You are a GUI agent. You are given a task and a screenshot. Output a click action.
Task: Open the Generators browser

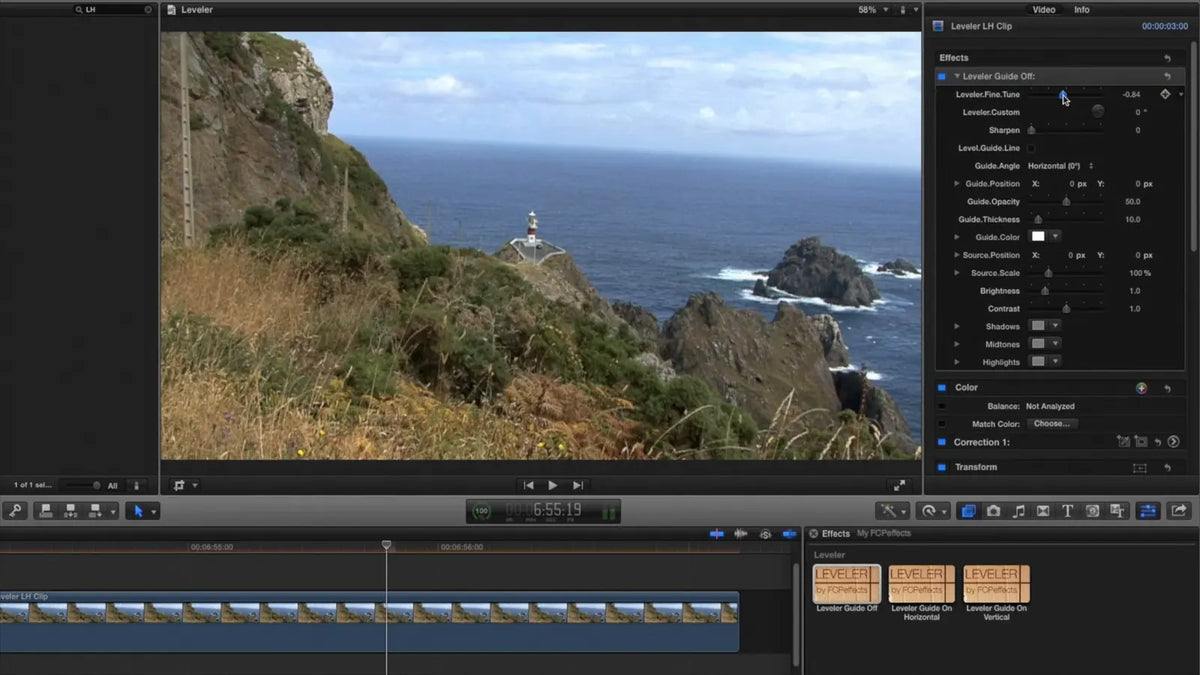coord(1092,511)
